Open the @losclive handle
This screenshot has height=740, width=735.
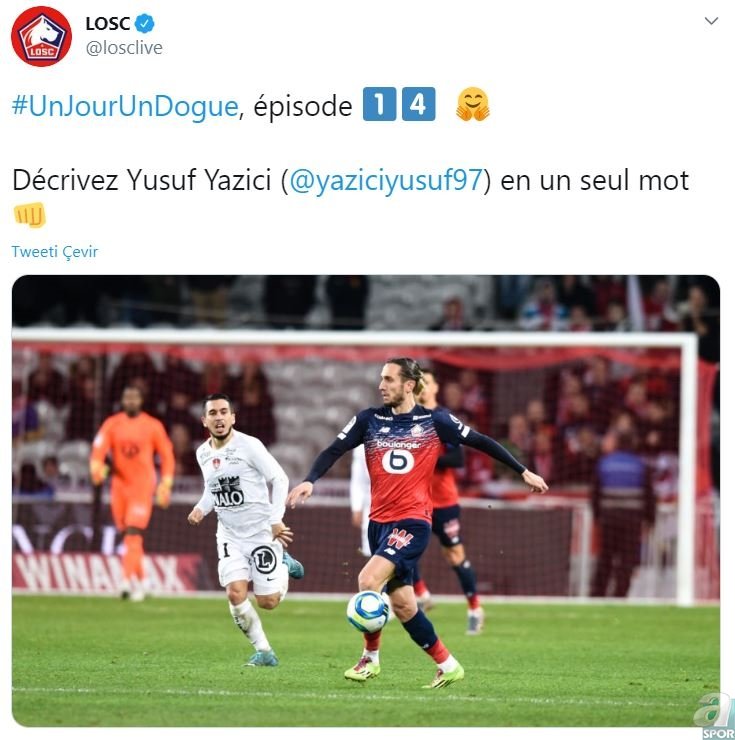click(x=124, y=48)
